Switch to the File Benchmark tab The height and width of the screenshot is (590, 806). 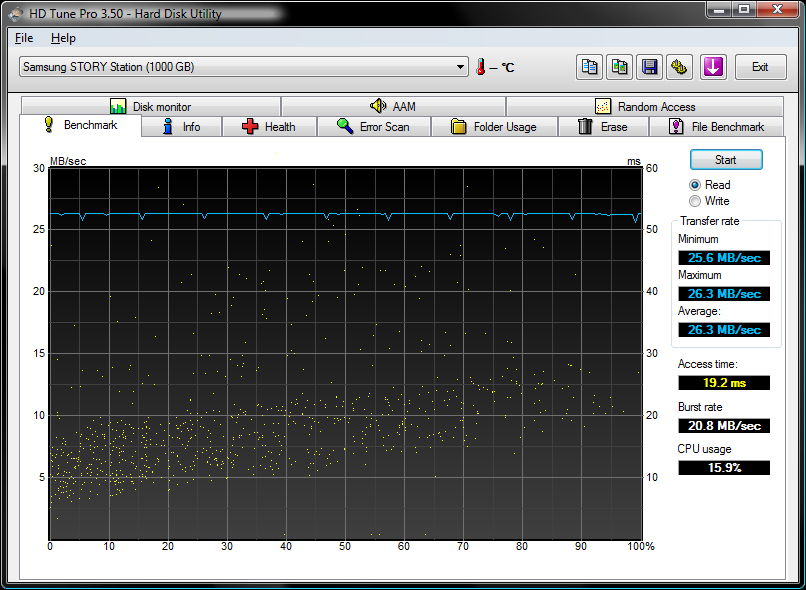717,126
